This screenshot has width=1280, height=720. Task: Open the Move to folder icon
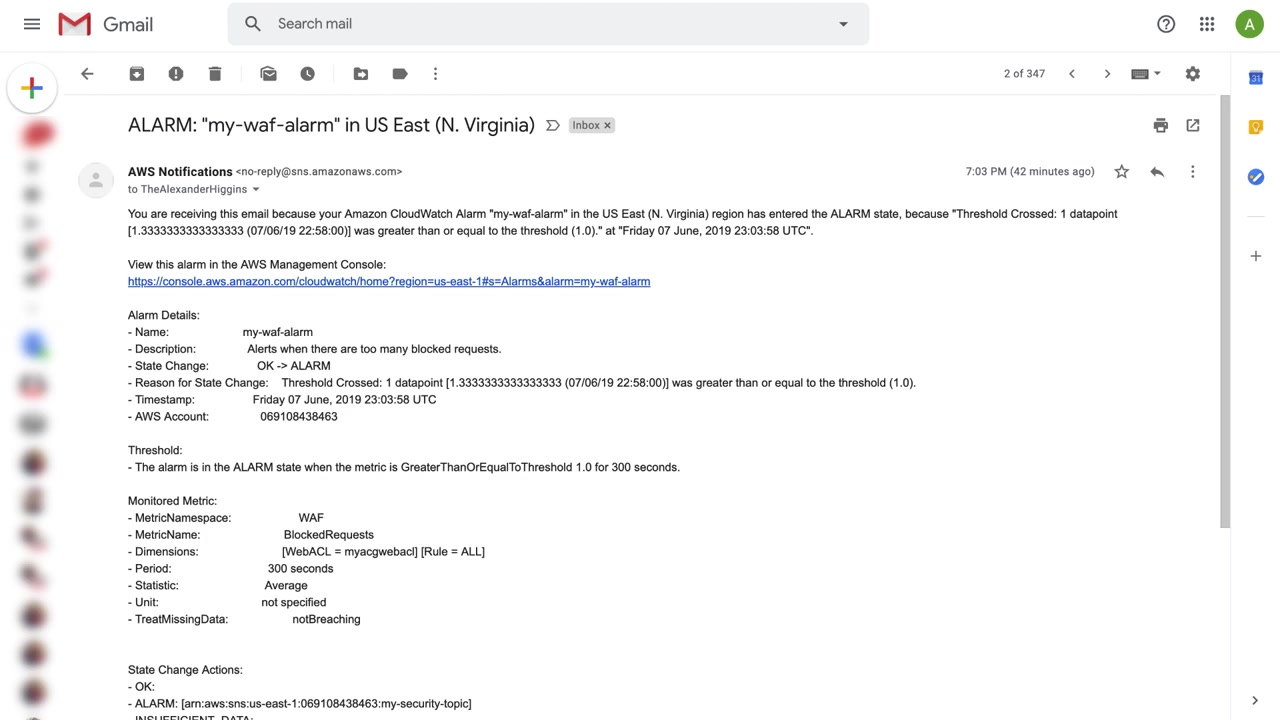tap(361, 74)
